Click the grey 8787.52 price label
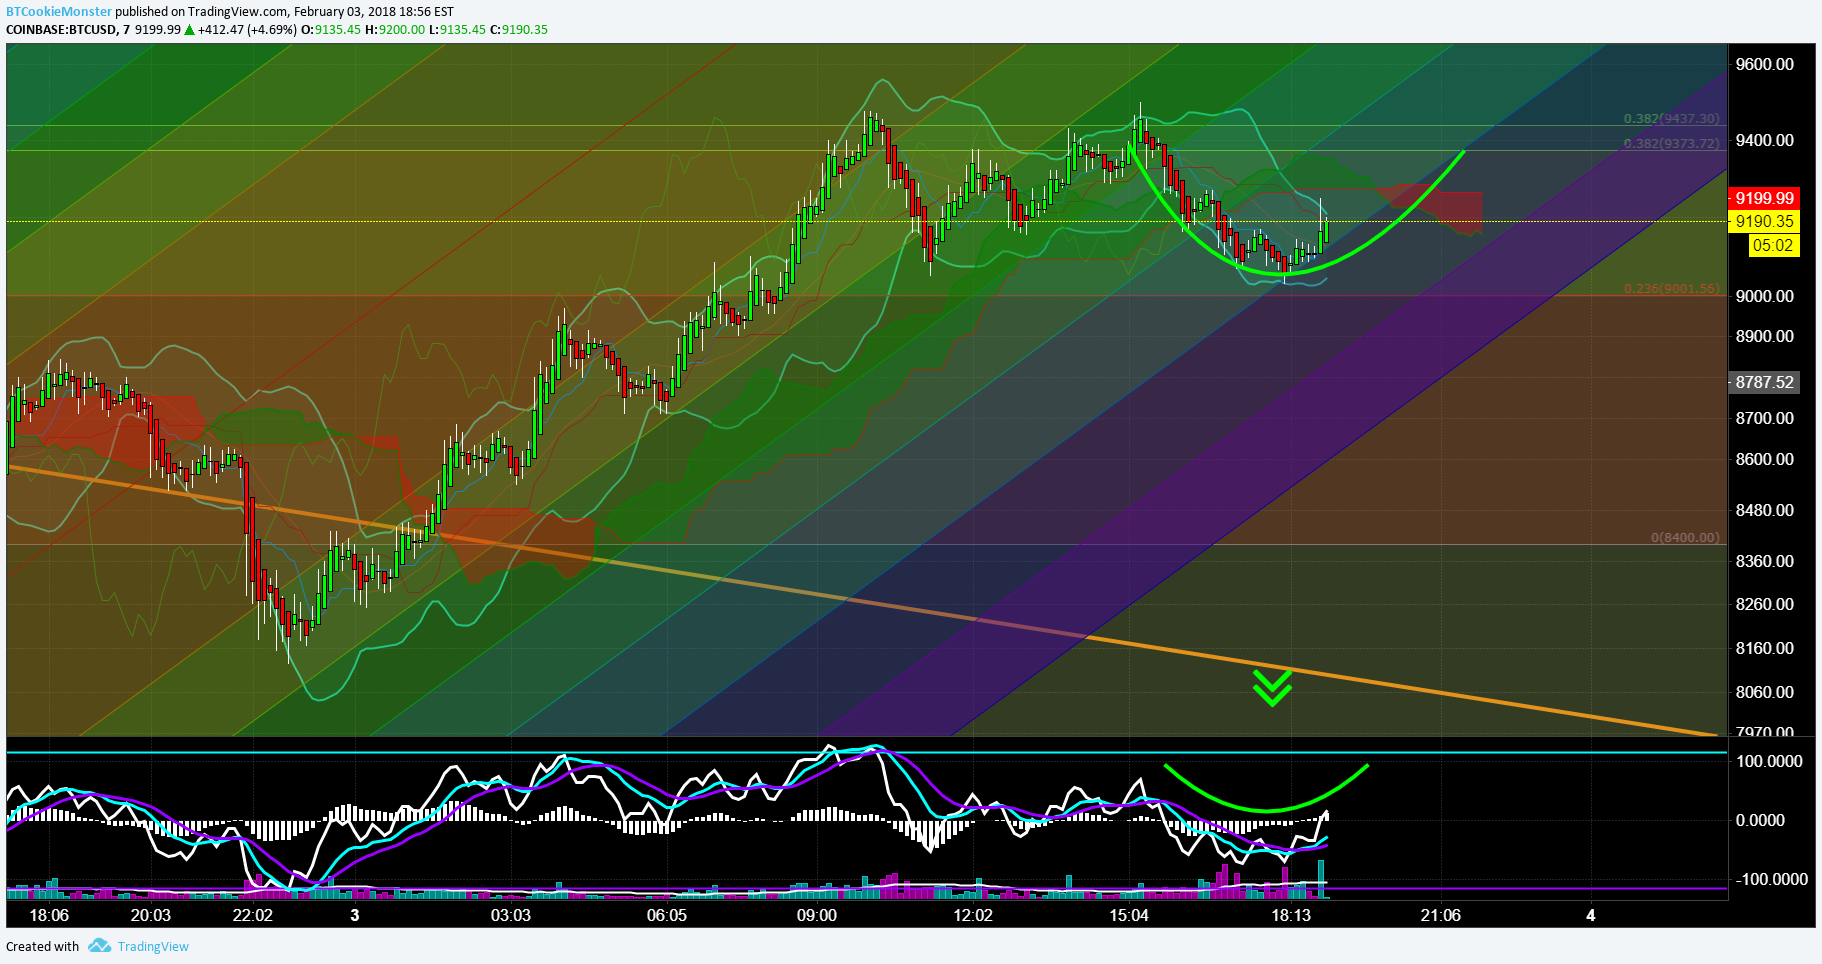Viewport: 1822px width, 964px height. point(1764,382)
